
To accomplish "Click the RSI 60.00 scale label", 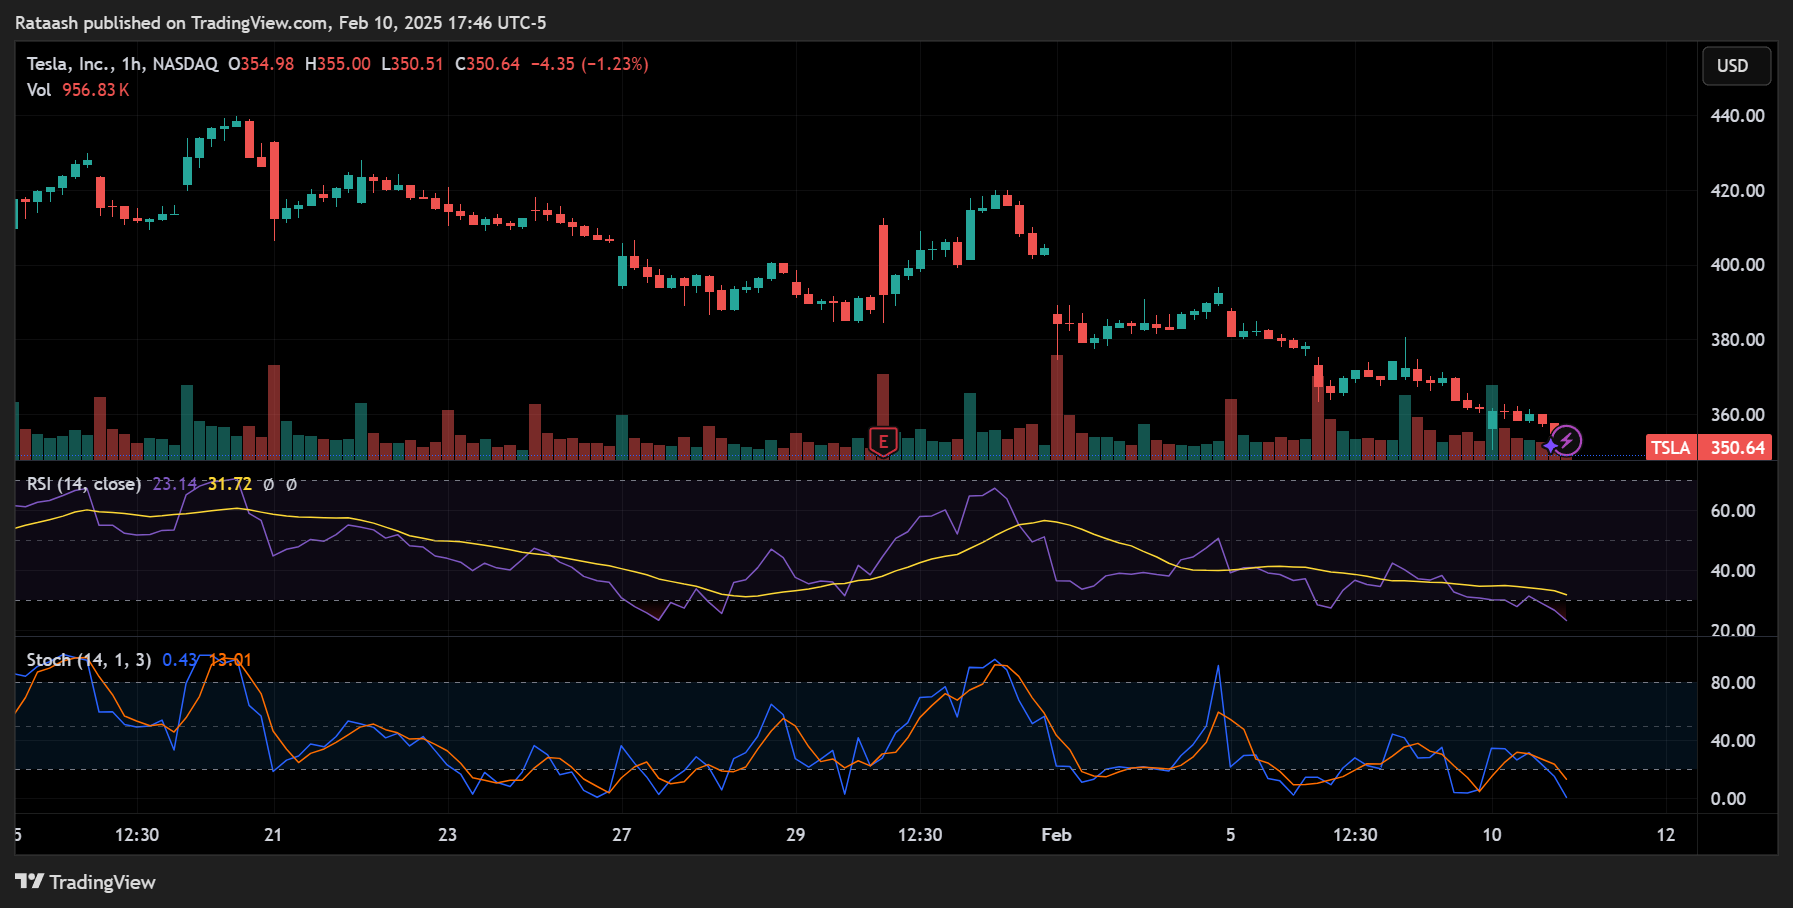I will 1733,511.
